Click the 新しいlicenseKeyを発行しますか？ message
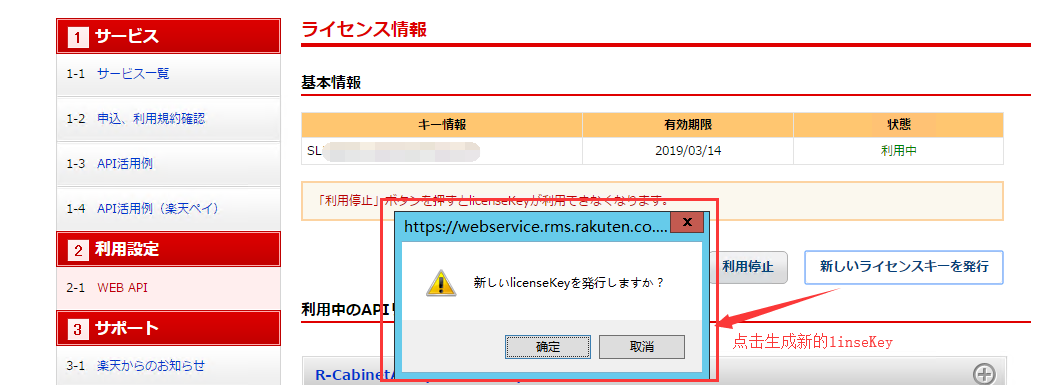This screenshot has height=385, width=1042. click(569, 283)
